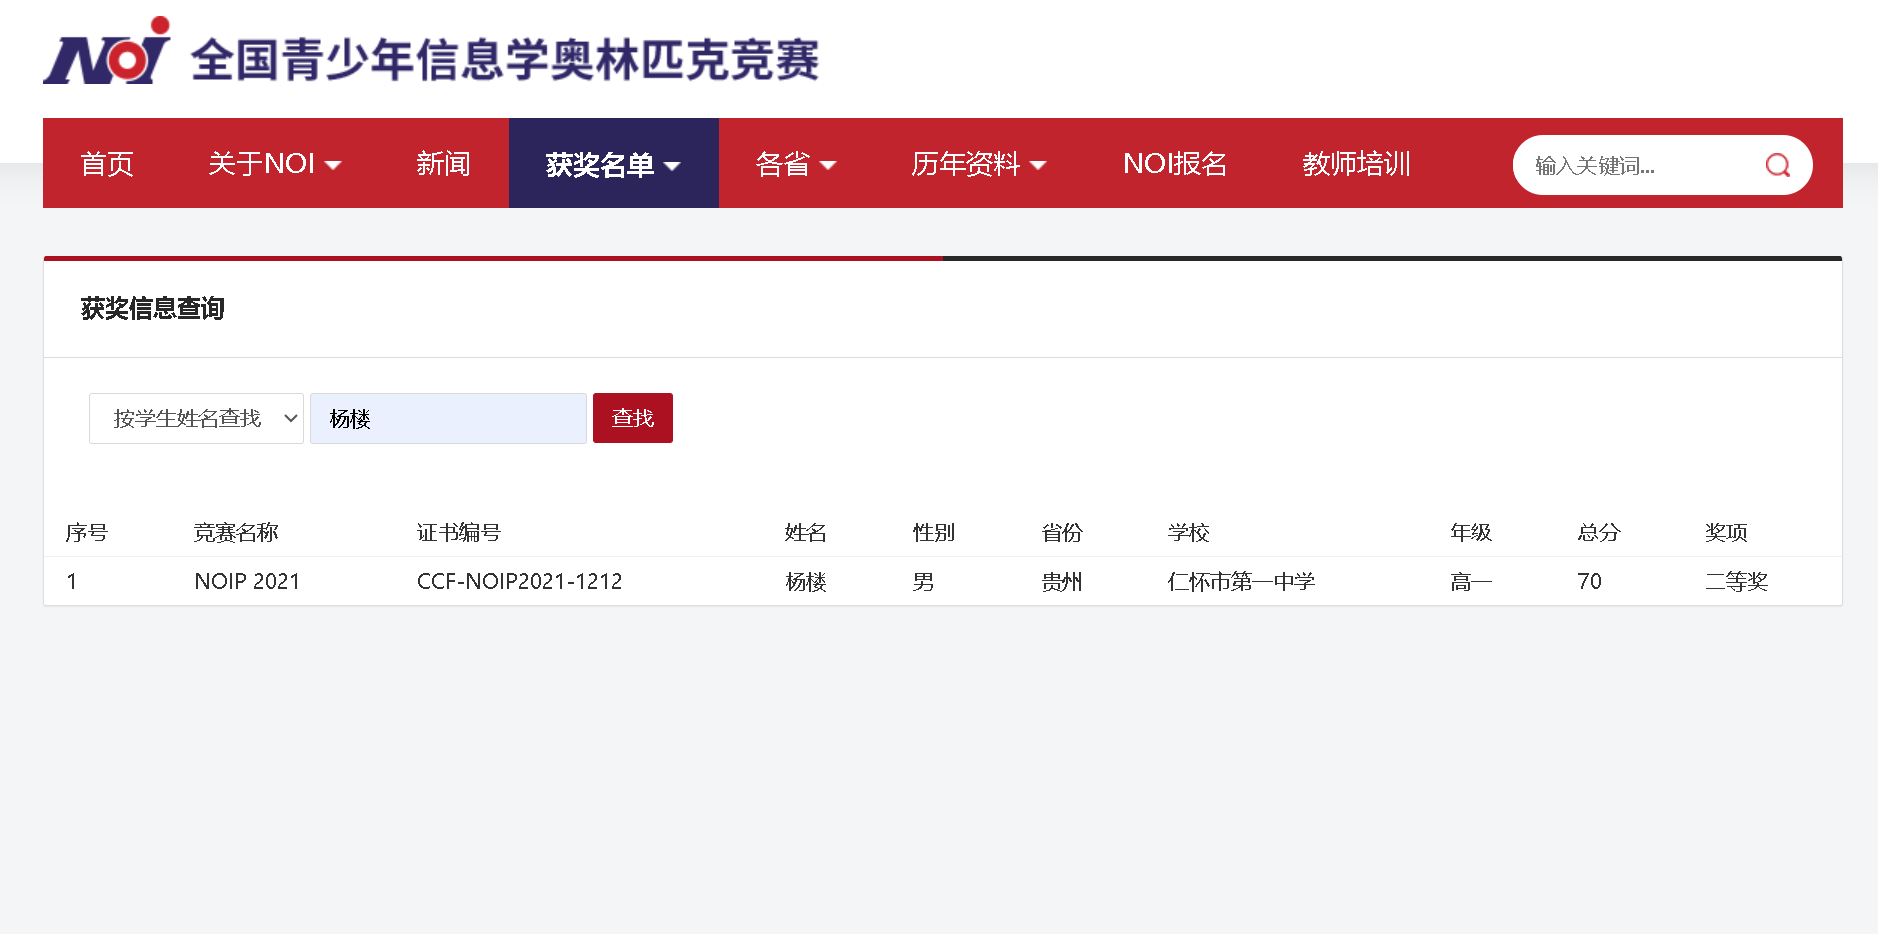Click the site title 全国青少年信息学奥林匹克竞赛
Image resolution: width=1878 pixels, height=934 pixels.
[505, 60]
